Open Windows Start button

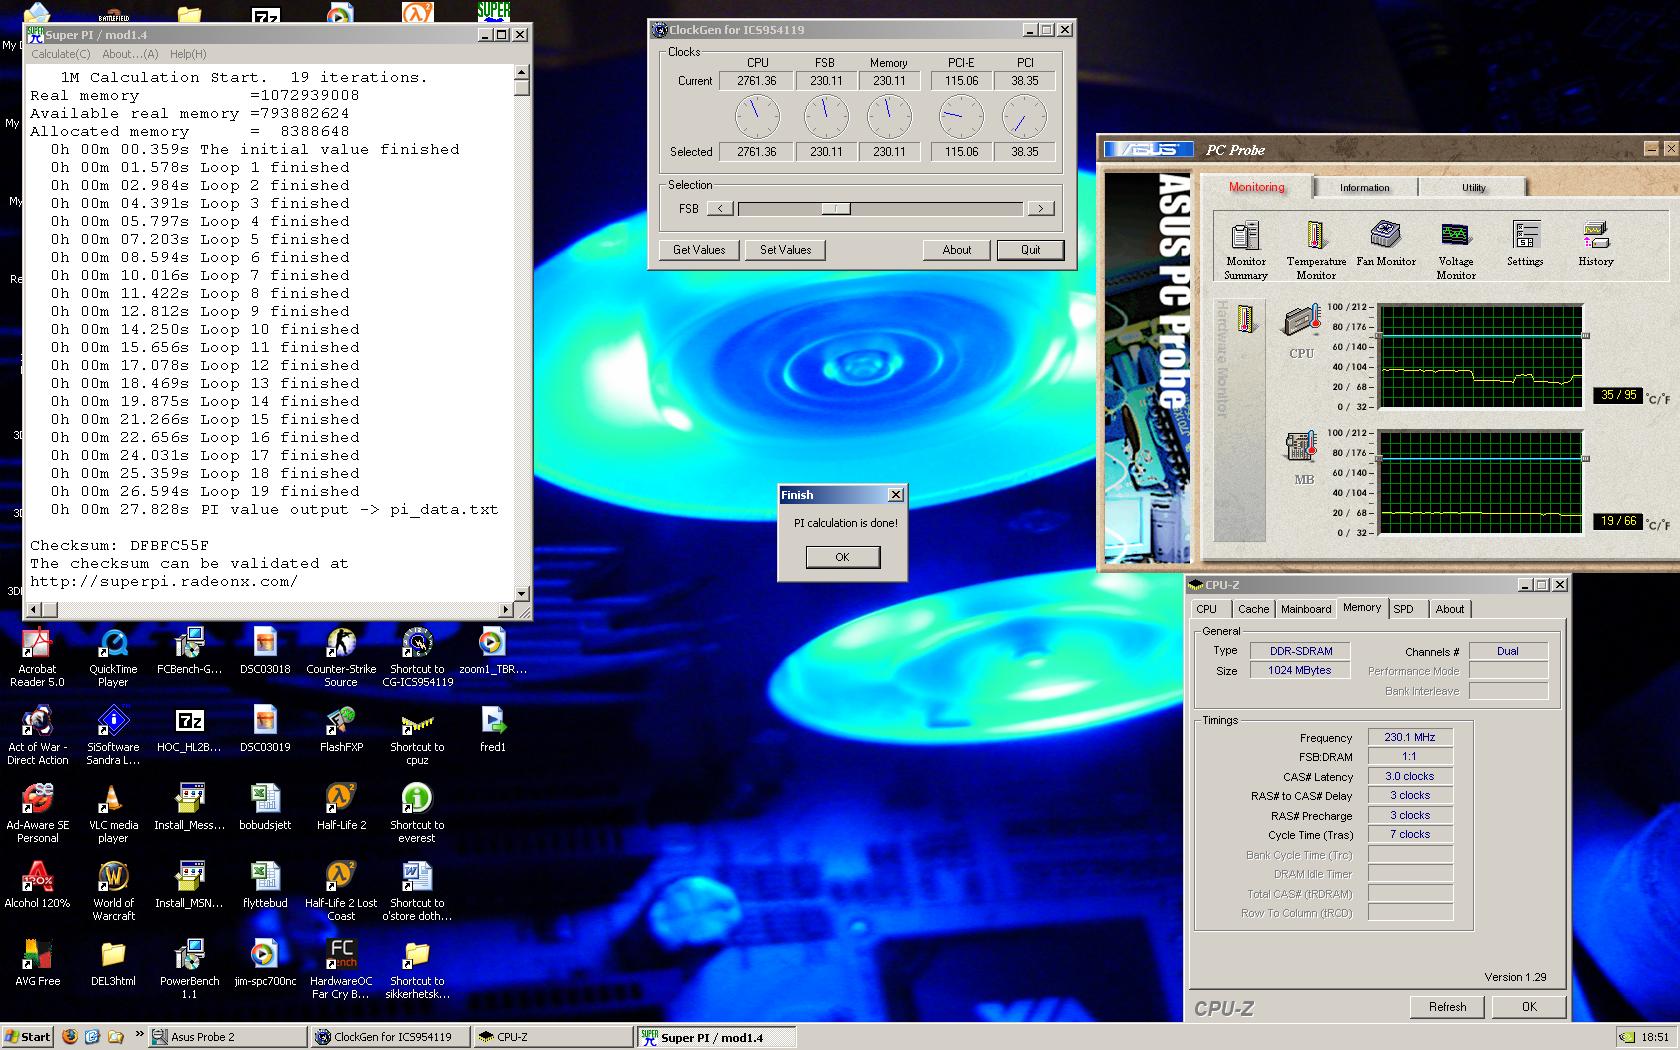[x=27, y=1037]
